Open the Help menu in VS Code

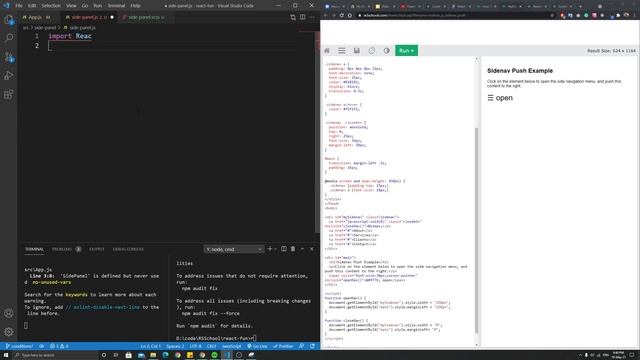136,6
